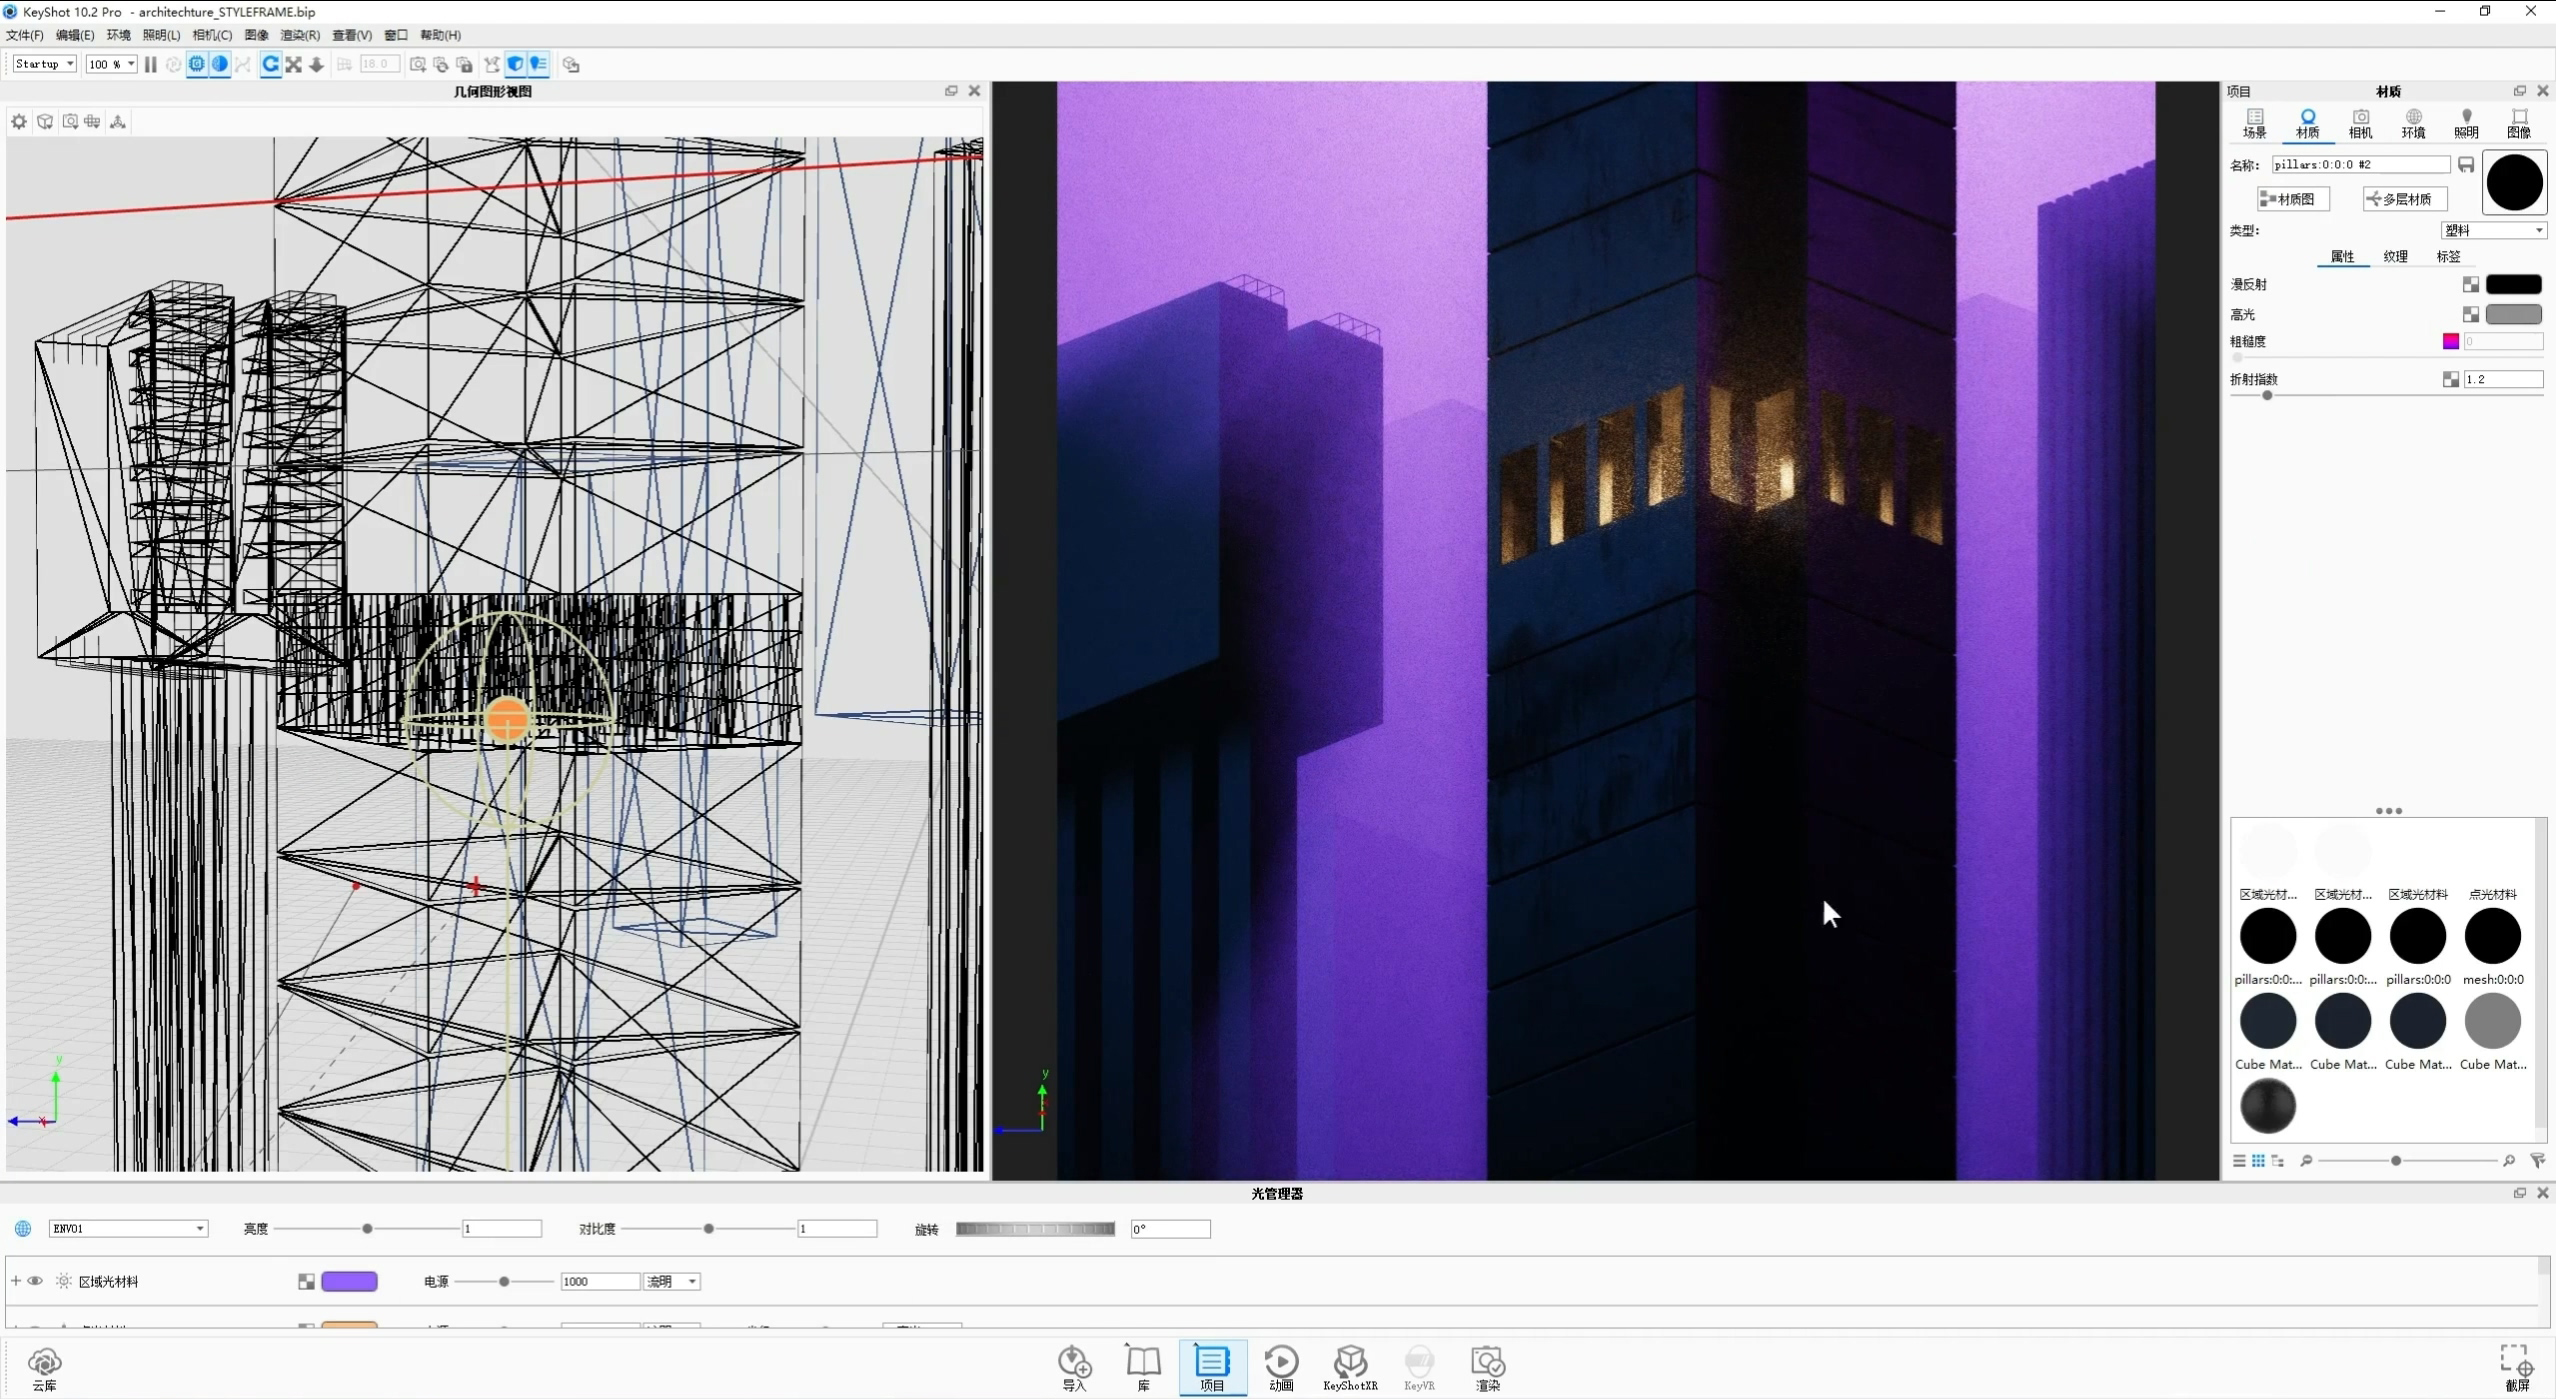Launch KeyShotXR from the bottom bar

tap(1350, 1367)
